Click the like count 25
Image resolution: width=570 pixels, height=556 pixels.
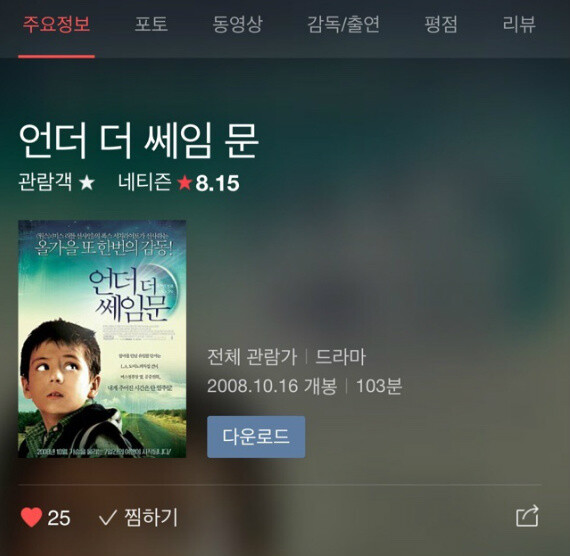[x=59, y=518]
